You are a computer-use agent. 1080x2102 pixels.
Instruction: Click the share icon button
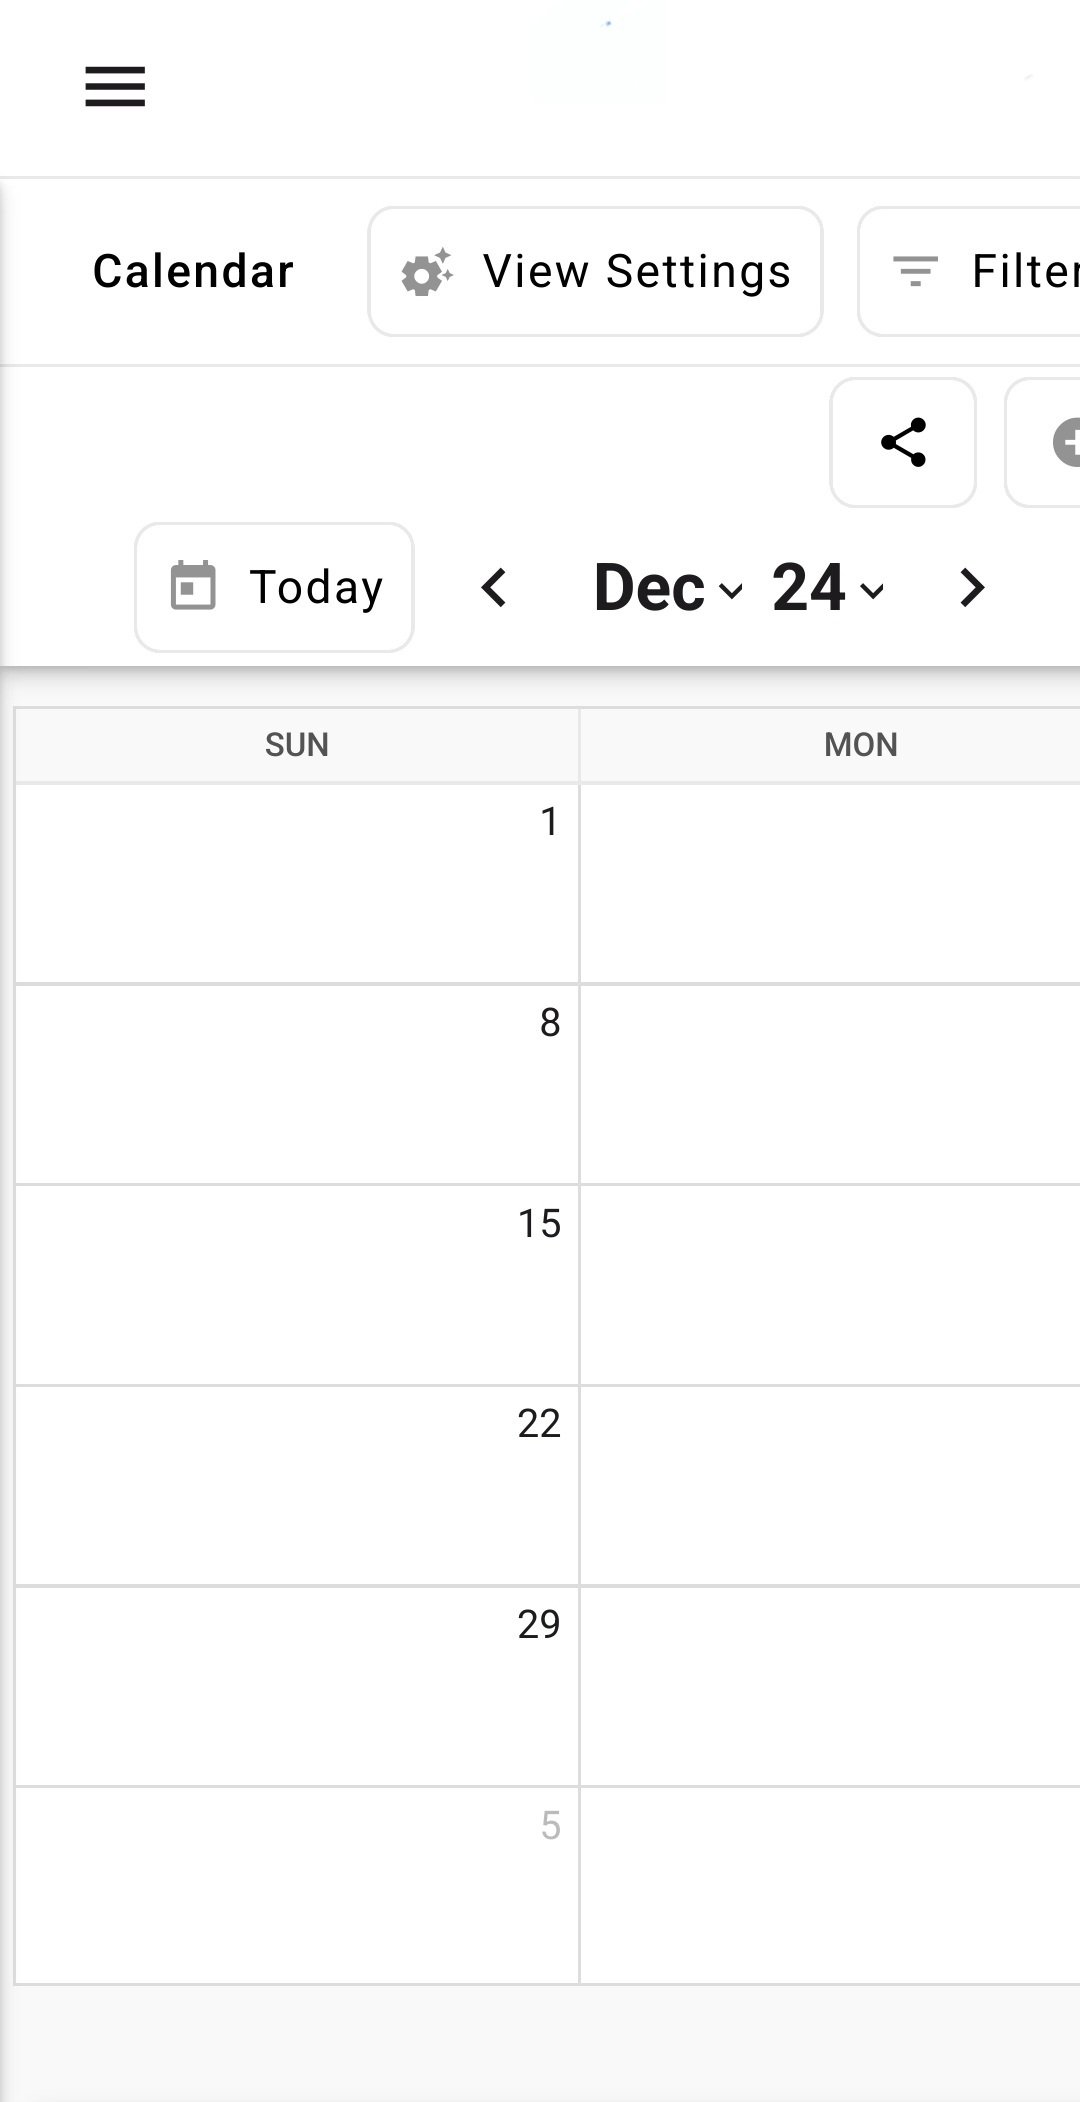tap(903, 443)
